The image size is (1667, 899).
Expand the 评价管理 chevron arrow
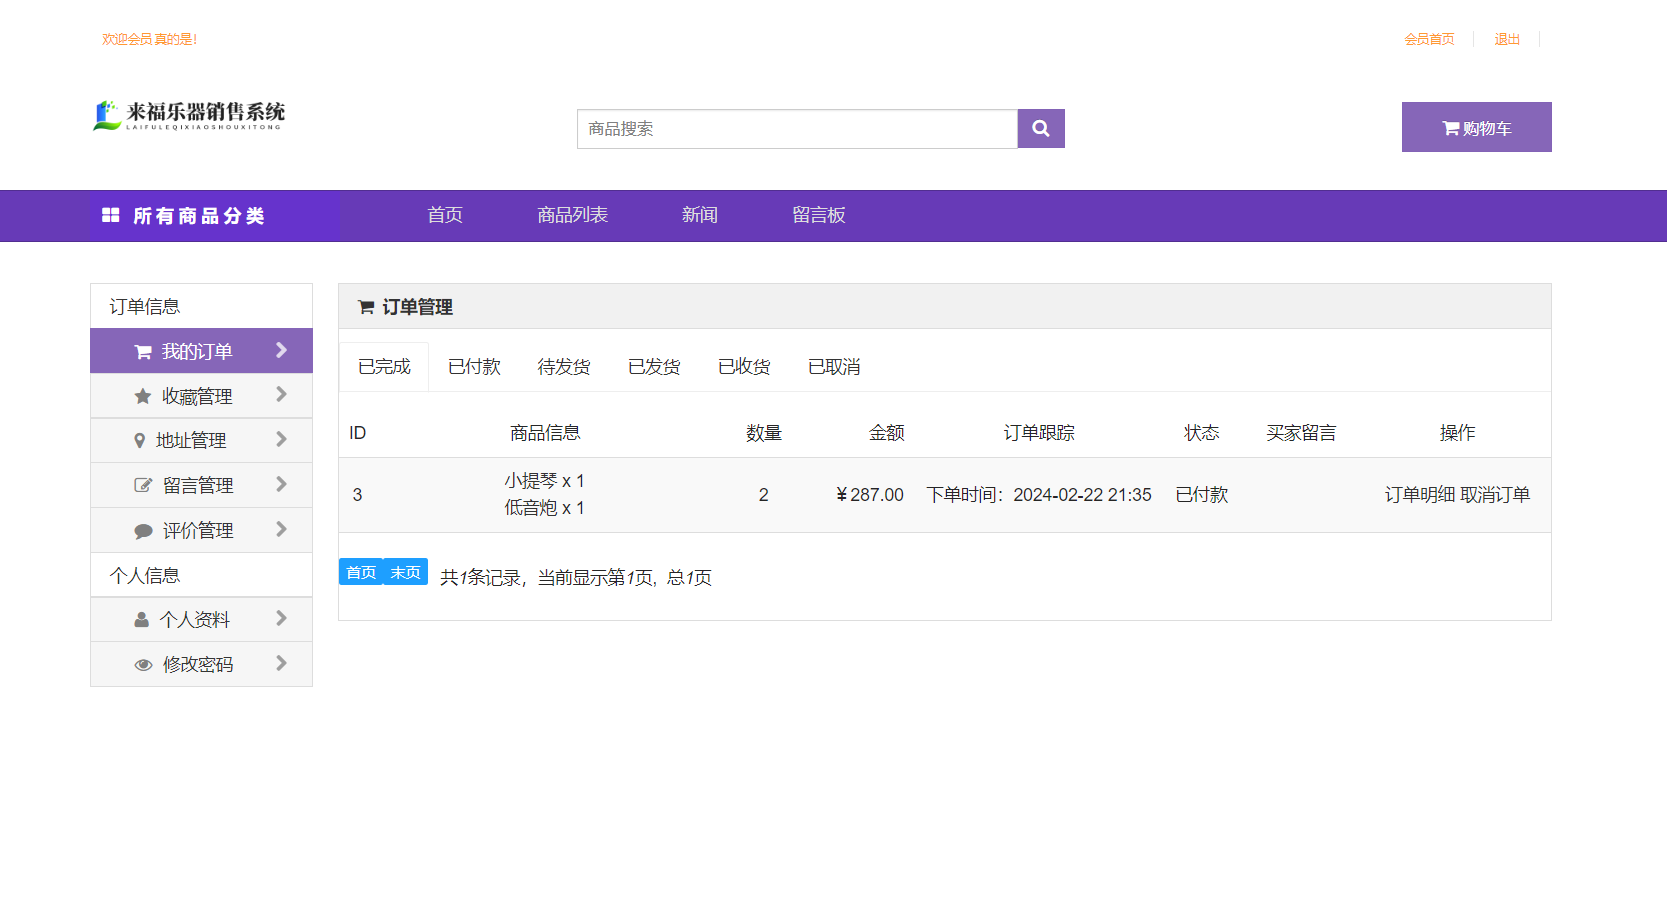(x=281, y=529)
